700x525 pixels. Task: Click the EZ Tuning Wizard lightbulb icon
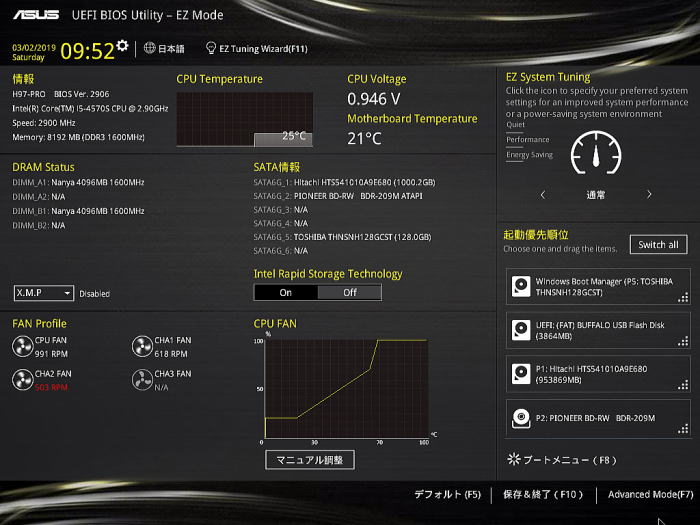(211, 48)
